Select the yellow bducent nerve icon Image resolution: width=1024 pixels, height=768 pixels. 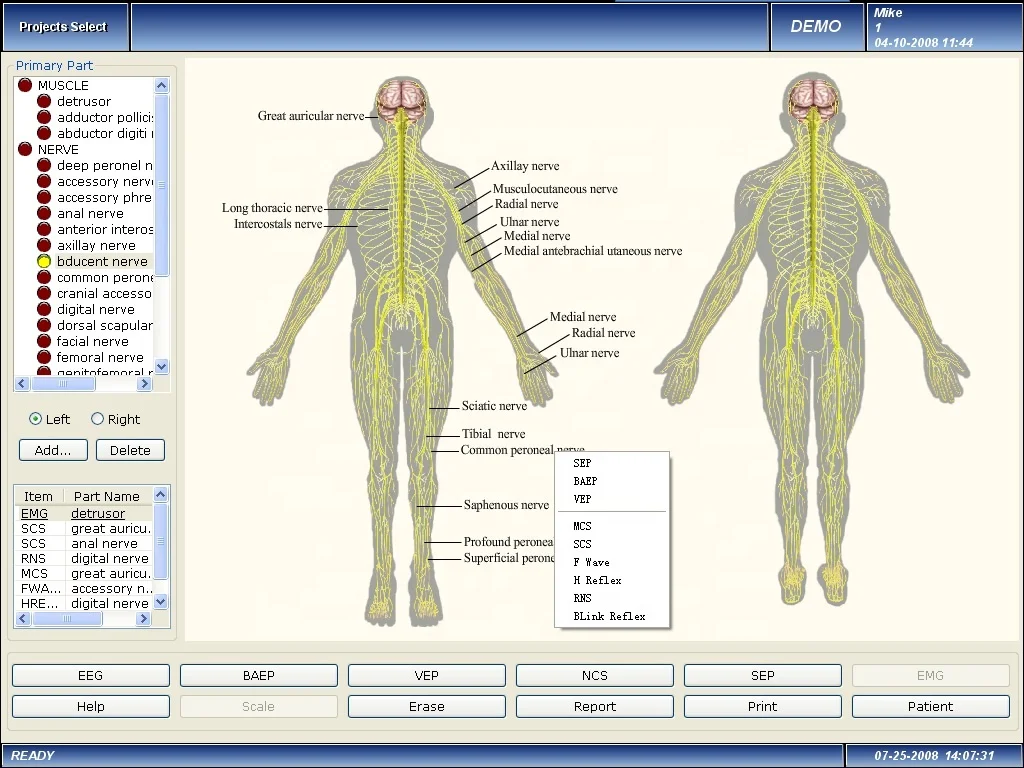tap(44, 261)
